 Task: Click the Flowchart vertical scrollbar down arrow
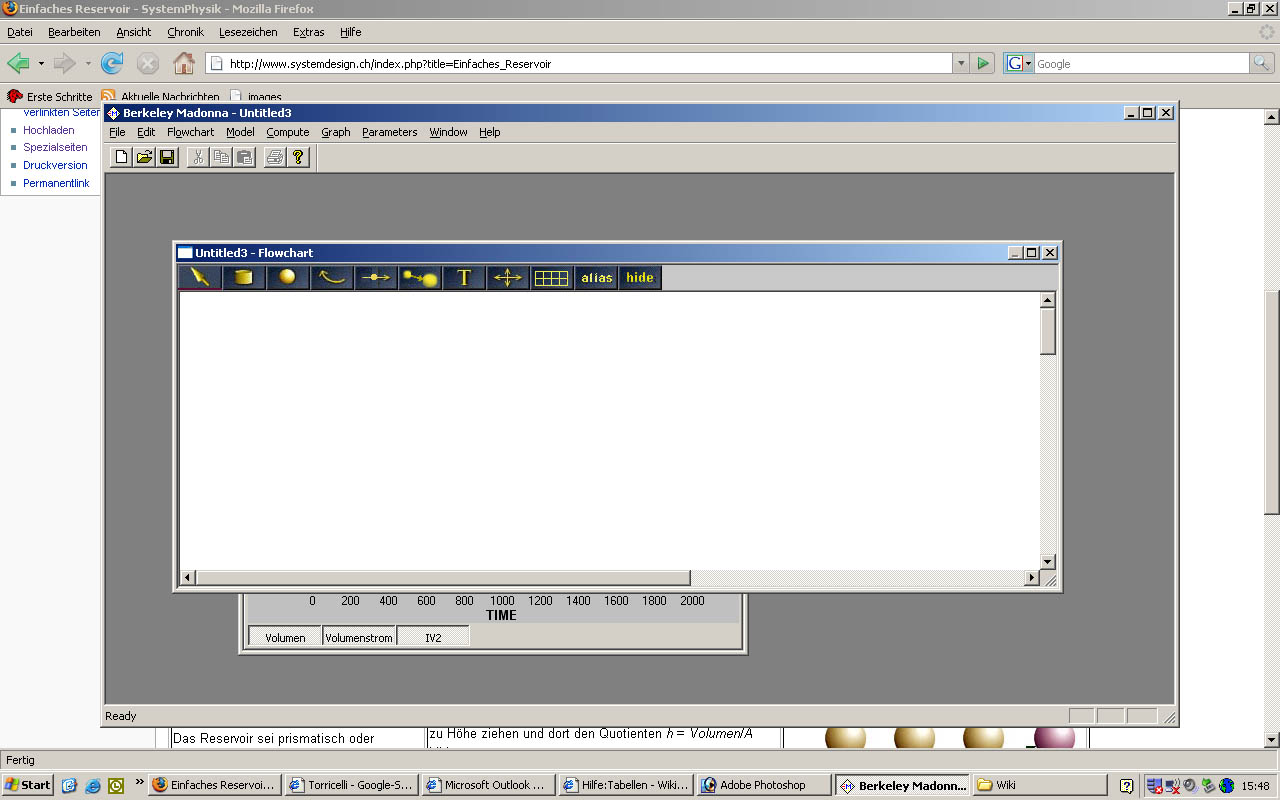(x=1048, y=562)
